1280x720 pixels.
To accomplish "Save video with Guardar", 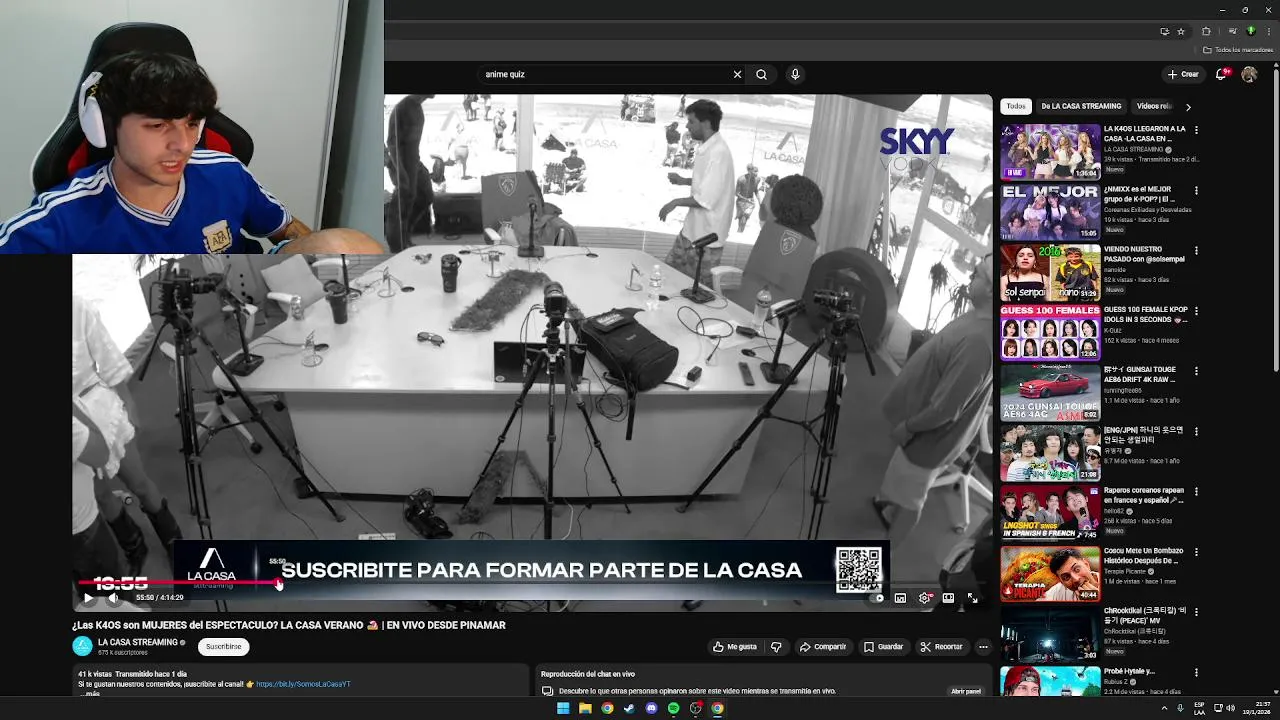I will tap(883, 647).
